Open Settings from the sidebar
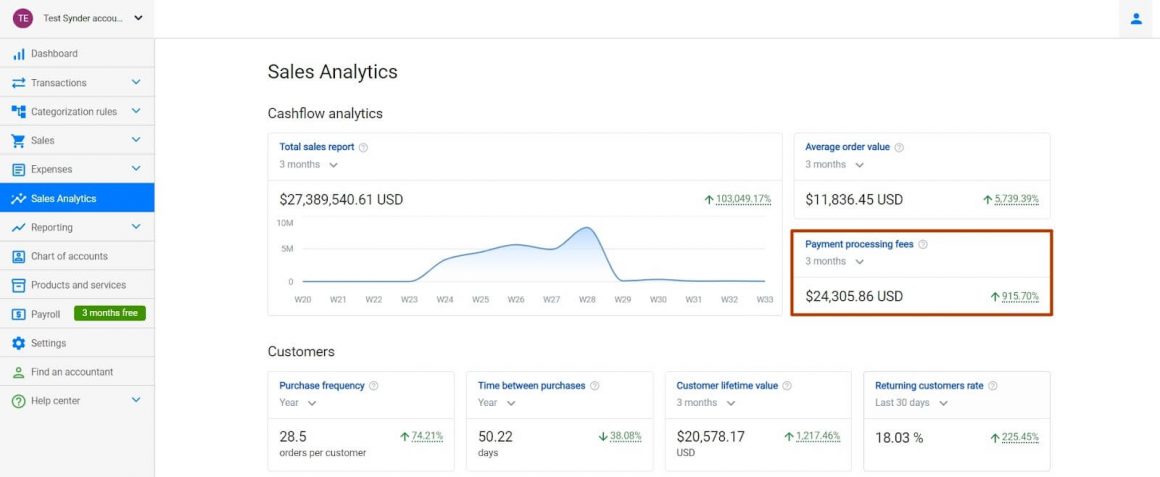 coord(48,343)
